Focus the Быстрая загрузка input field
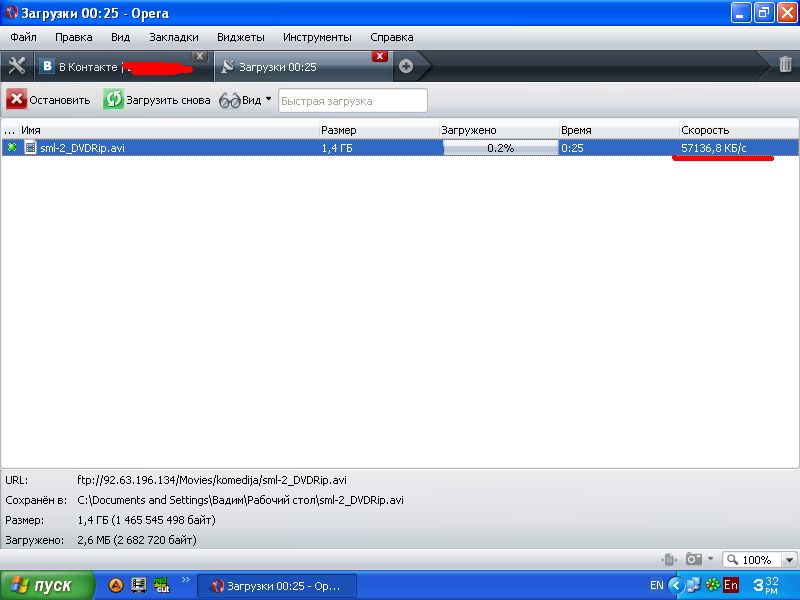The width and height of the screenshot is (800, 600). click(x=353, y=101)
